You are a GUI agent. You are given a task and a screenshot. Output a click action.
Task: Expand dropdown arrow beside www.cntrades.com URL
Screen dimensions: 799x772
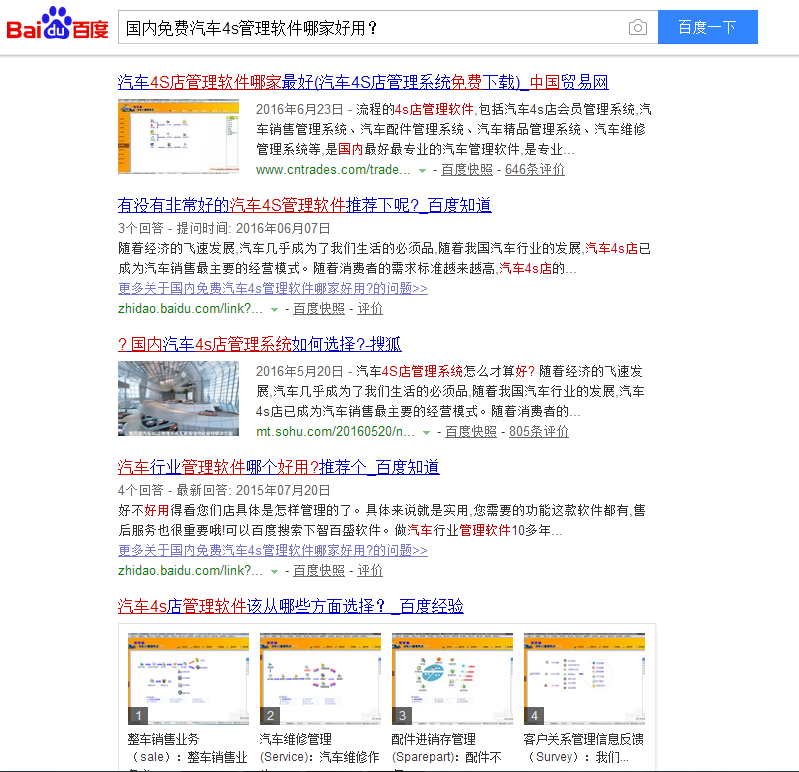pos(422,171)
